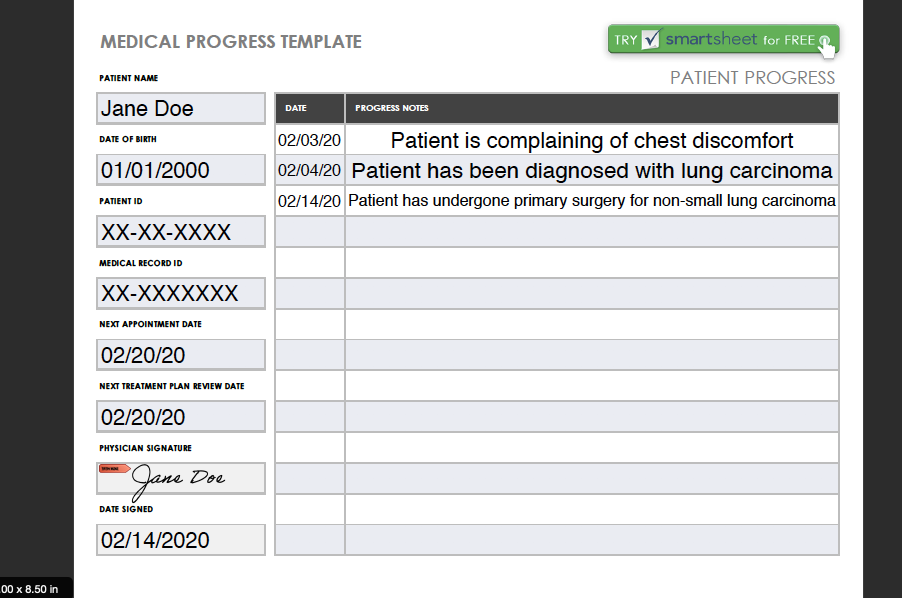Select the lung carcinoma diagnosis note
The height and width of the screenshot is (598, 902).
pos(592,170)
